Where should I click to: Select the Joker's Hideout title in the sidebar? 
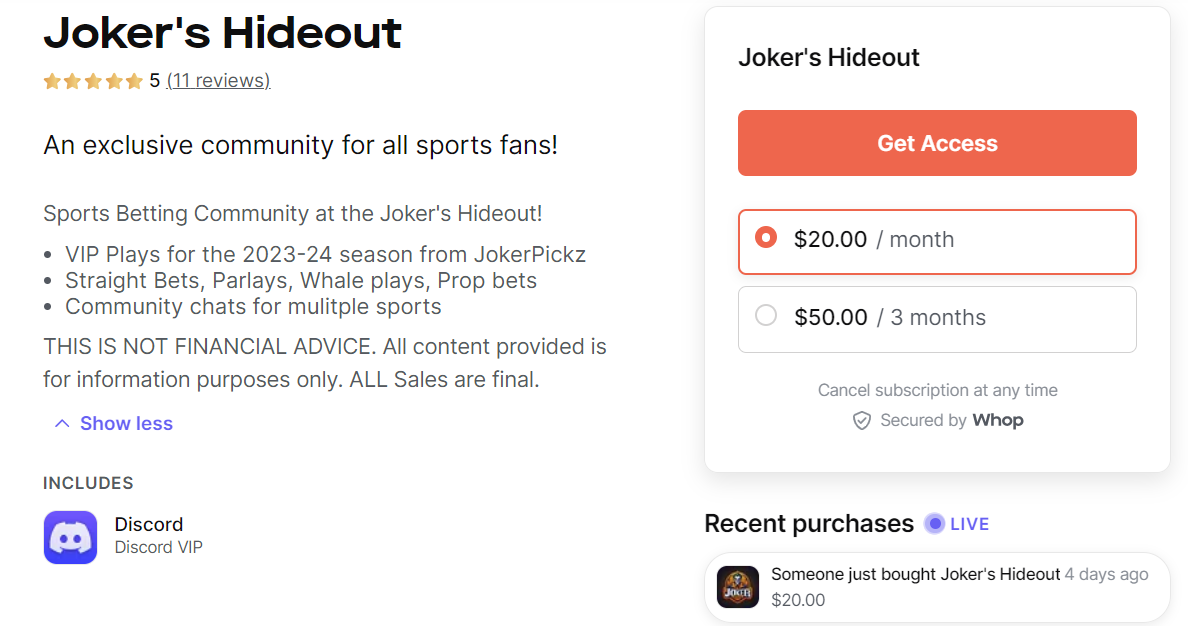(829, 57)
